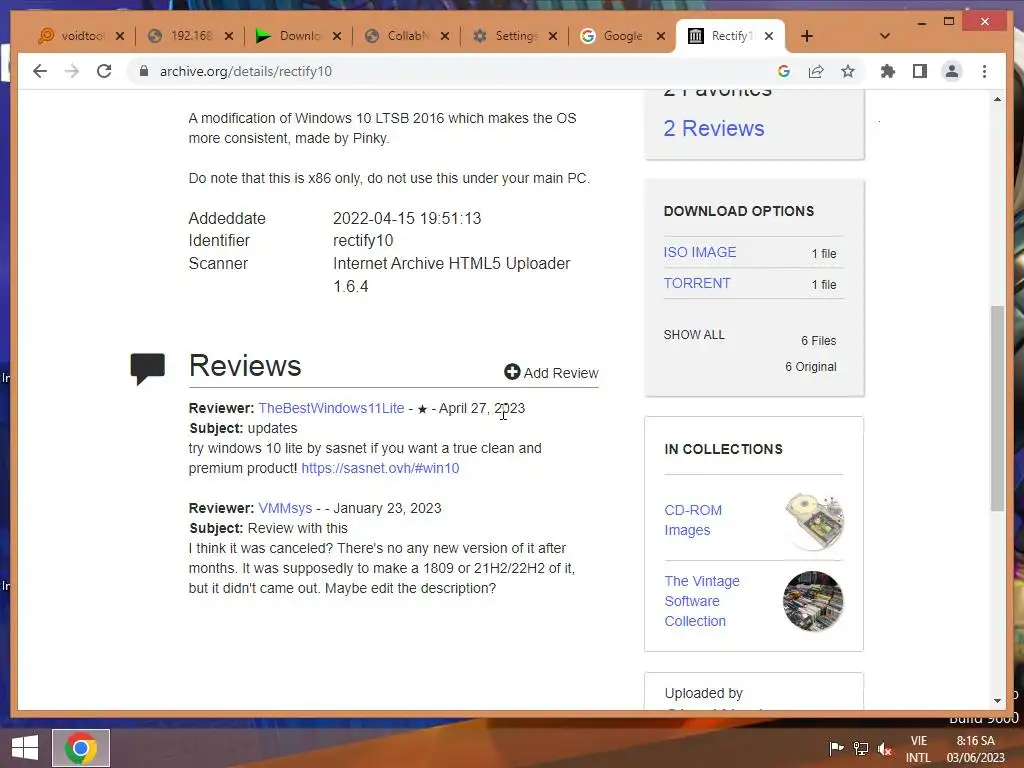1024x768 pixels.
Task: Click the scrollbar down arrow
Action: point(997,701)
